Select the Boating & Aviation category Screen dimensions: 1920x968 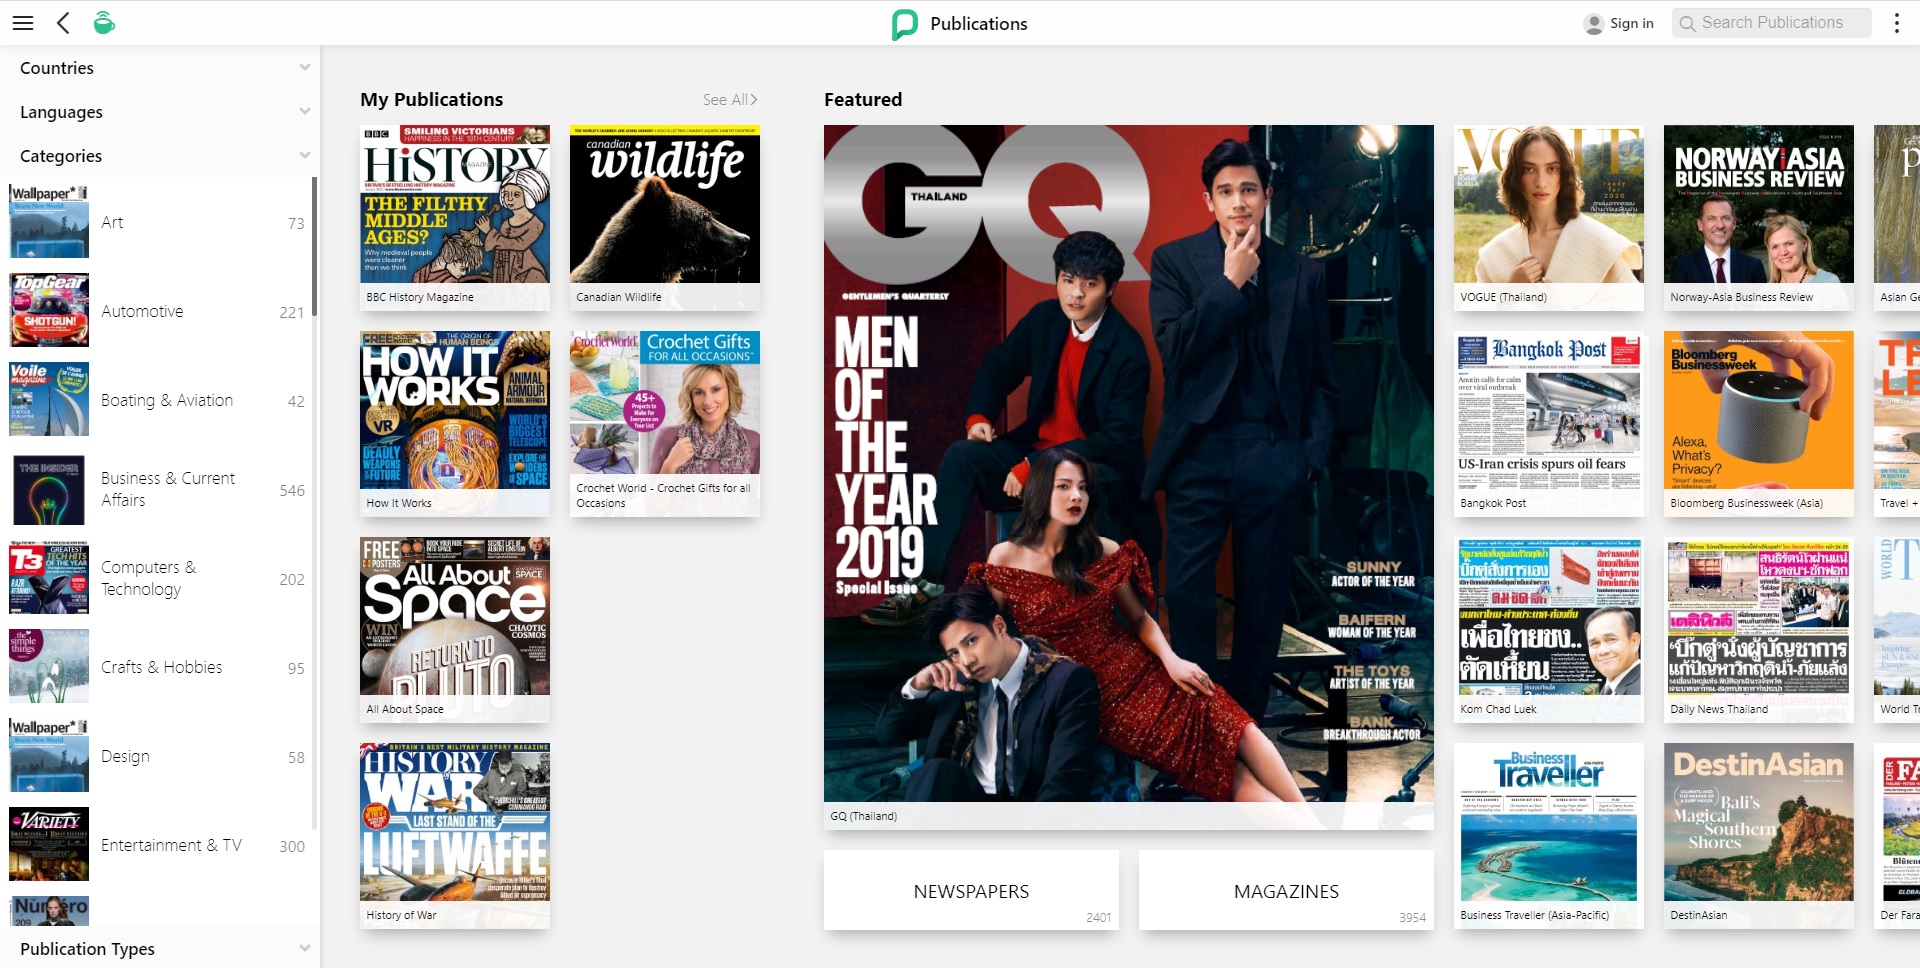[x=156, y=400]
